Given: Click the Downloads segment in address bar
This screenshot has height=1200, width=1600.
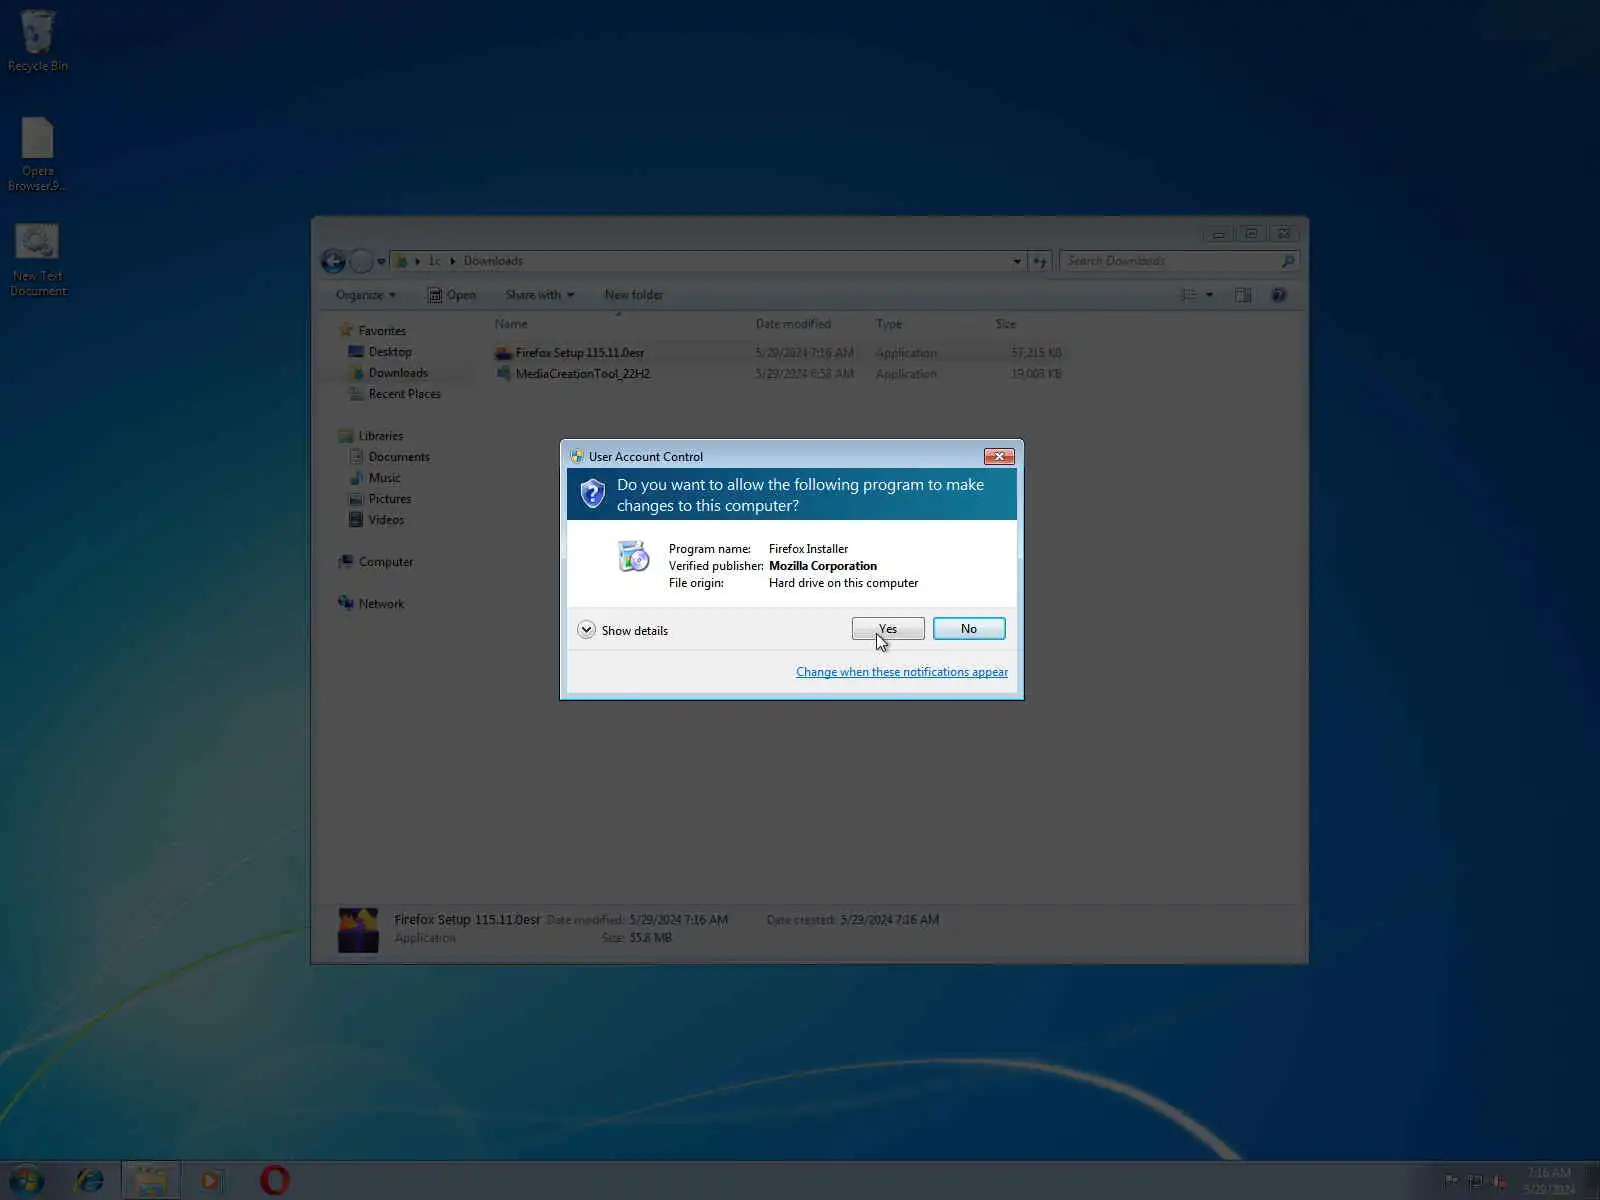Looking at the screenshot, I should (493, 261).
